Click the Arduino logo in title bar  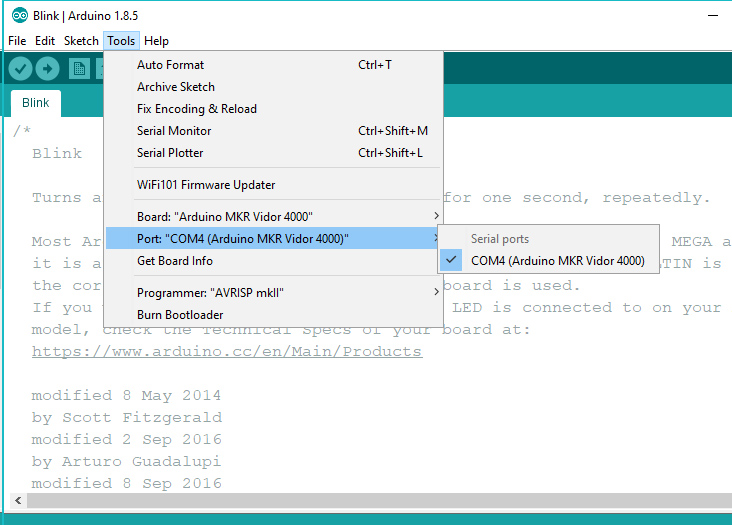[x=18, y=16]
